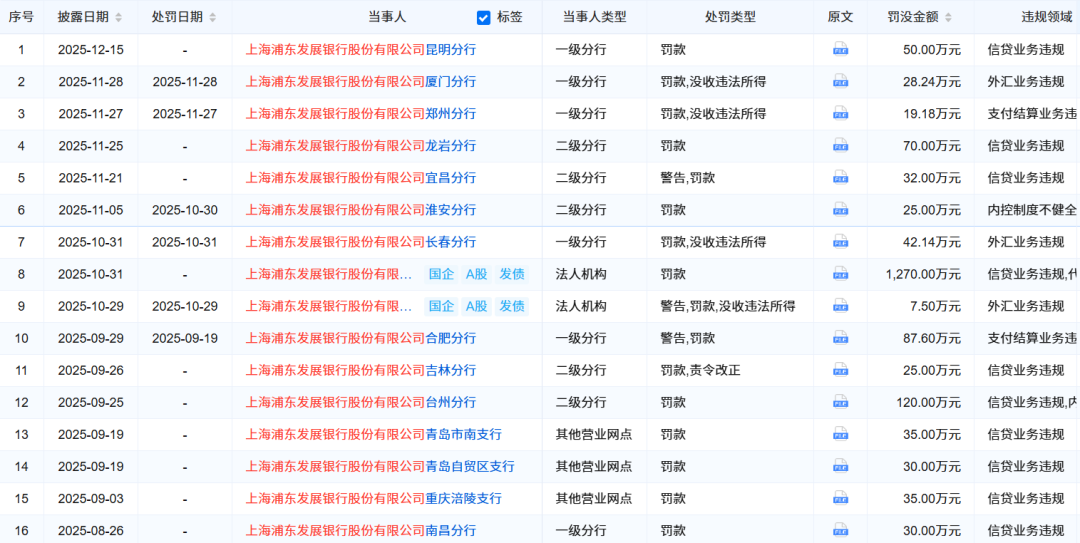The height and width of the screenshot is (543, 1080).
Task: Select the 120.00万元 penalty amount cell
Action: coord(929,402)
